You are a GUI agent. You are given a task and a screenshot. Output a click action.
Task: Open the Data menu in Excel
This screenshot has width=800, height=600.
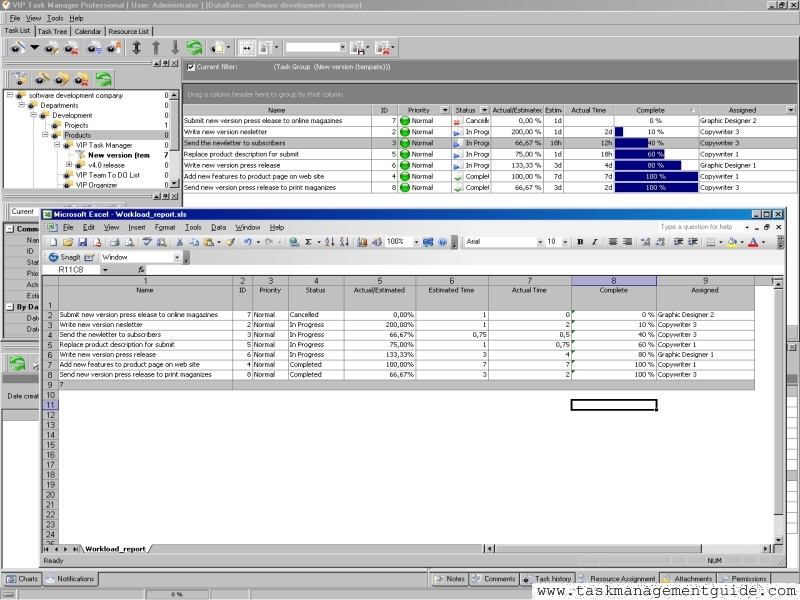point(218,228)
